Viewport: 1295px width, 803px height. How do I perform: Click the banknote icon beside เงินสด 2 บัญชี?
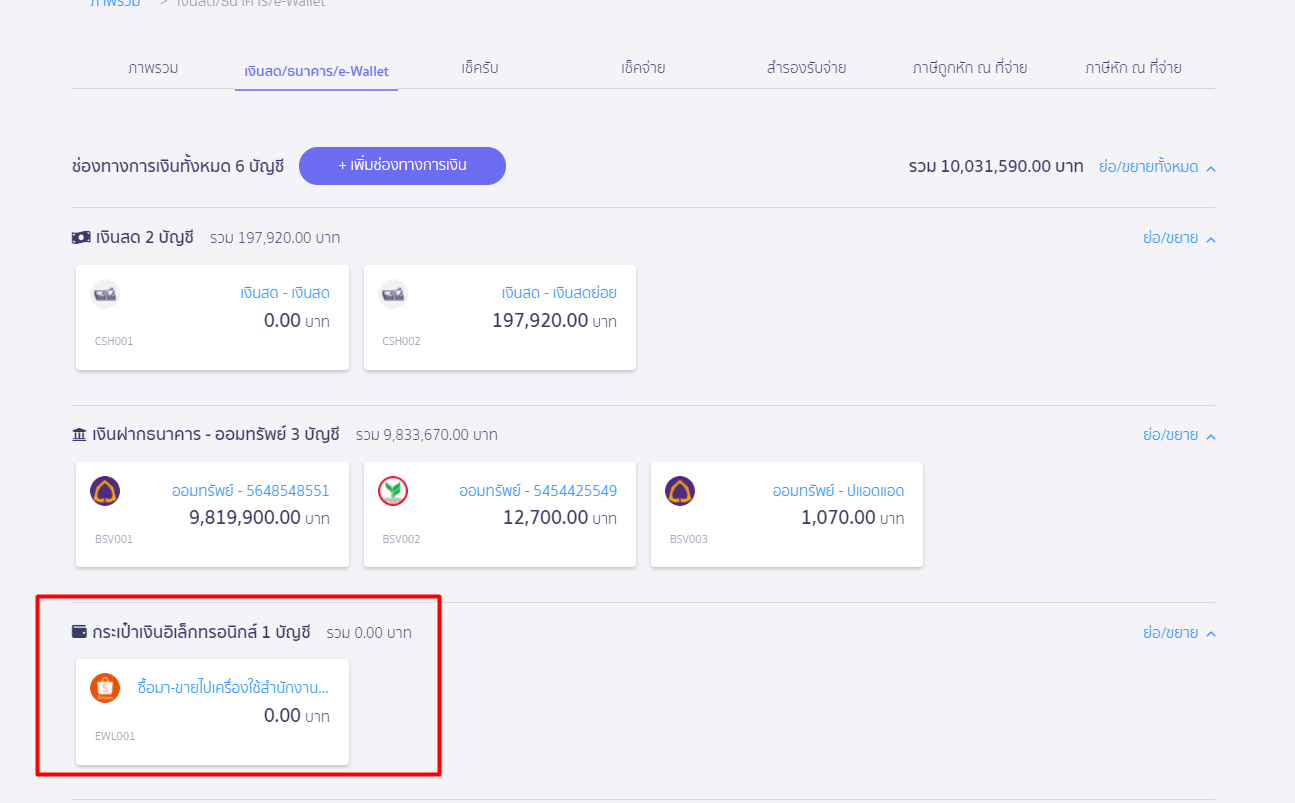[x=81, y=238]
